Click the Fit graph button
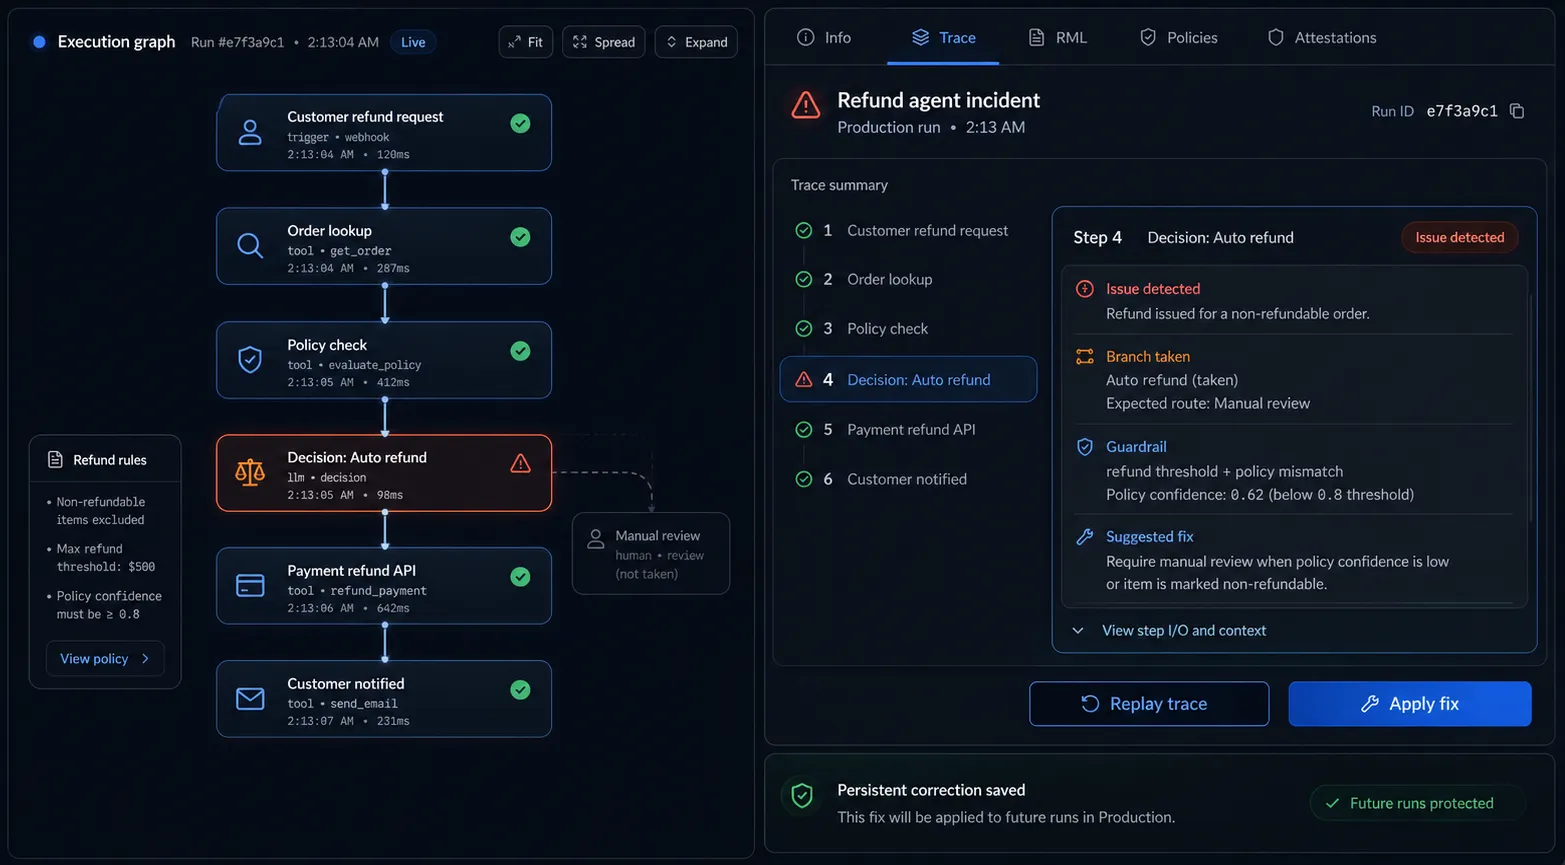The height and width of the screenshot is (865, 1565). pyautogui.click(x=525, y=42)
